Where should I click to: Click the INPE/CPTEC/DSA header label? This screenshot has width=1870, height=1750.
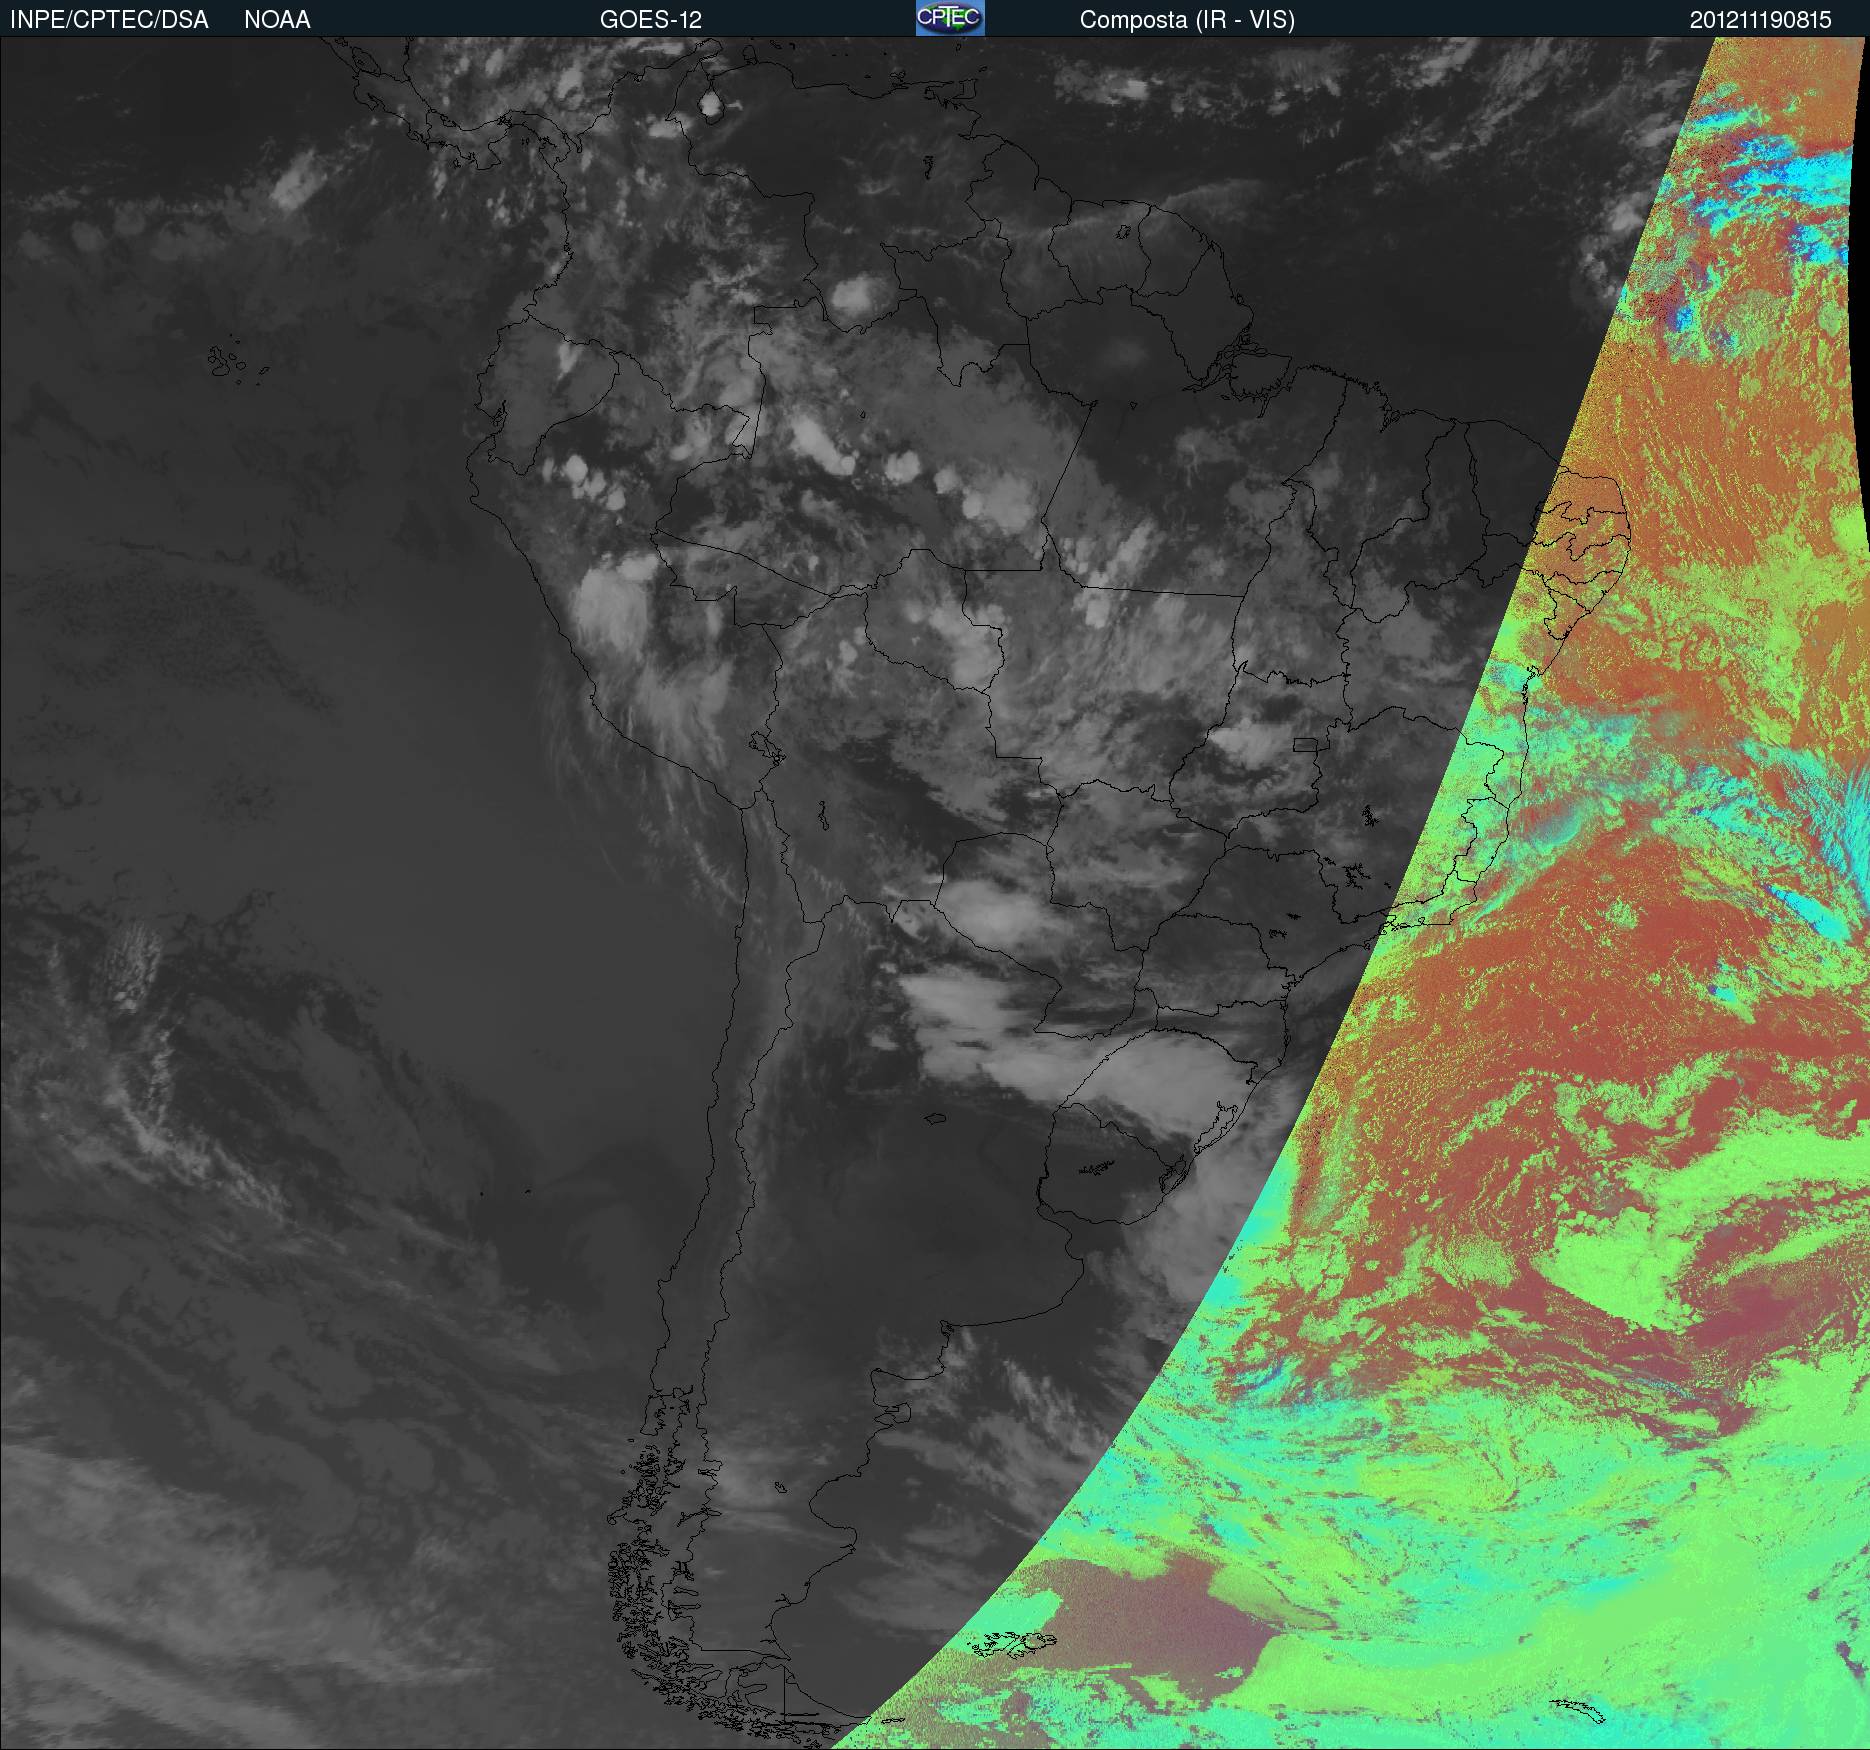pos(109,20)
